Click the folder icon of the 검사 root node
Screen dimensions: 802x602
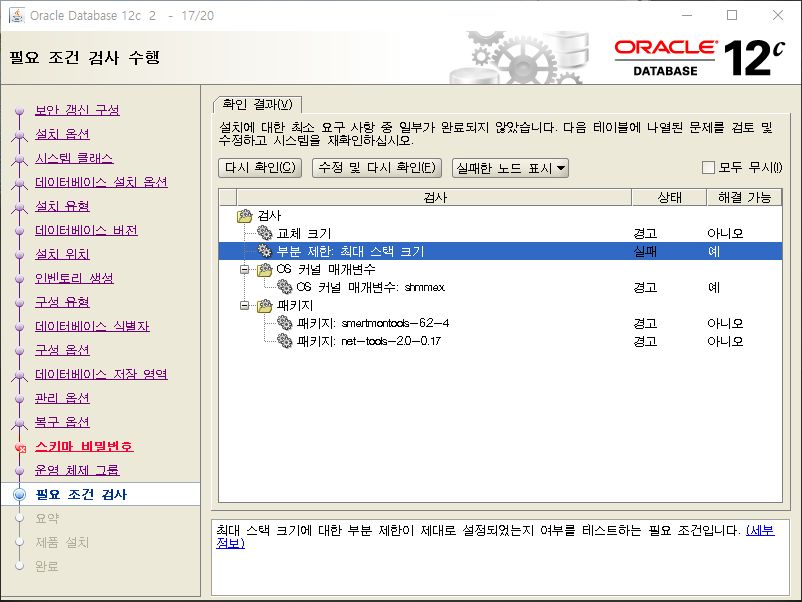pos(245,215)
